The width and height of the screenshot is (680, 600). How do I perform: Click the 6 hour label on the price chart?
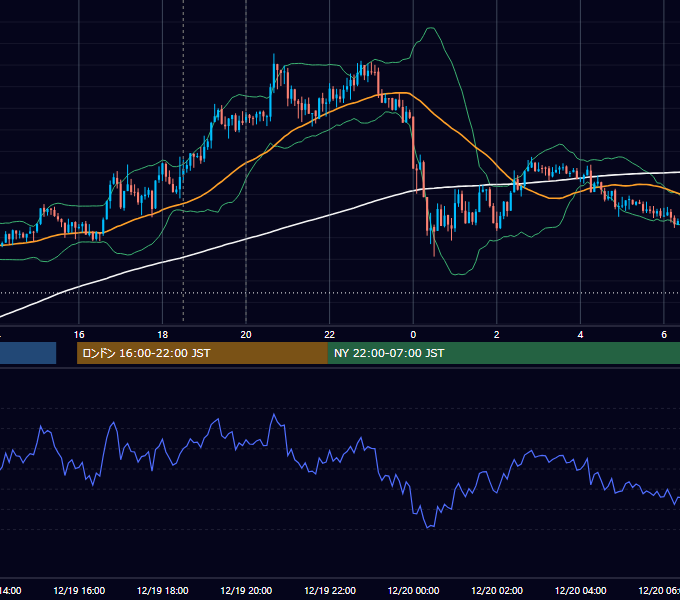point(664,335)
